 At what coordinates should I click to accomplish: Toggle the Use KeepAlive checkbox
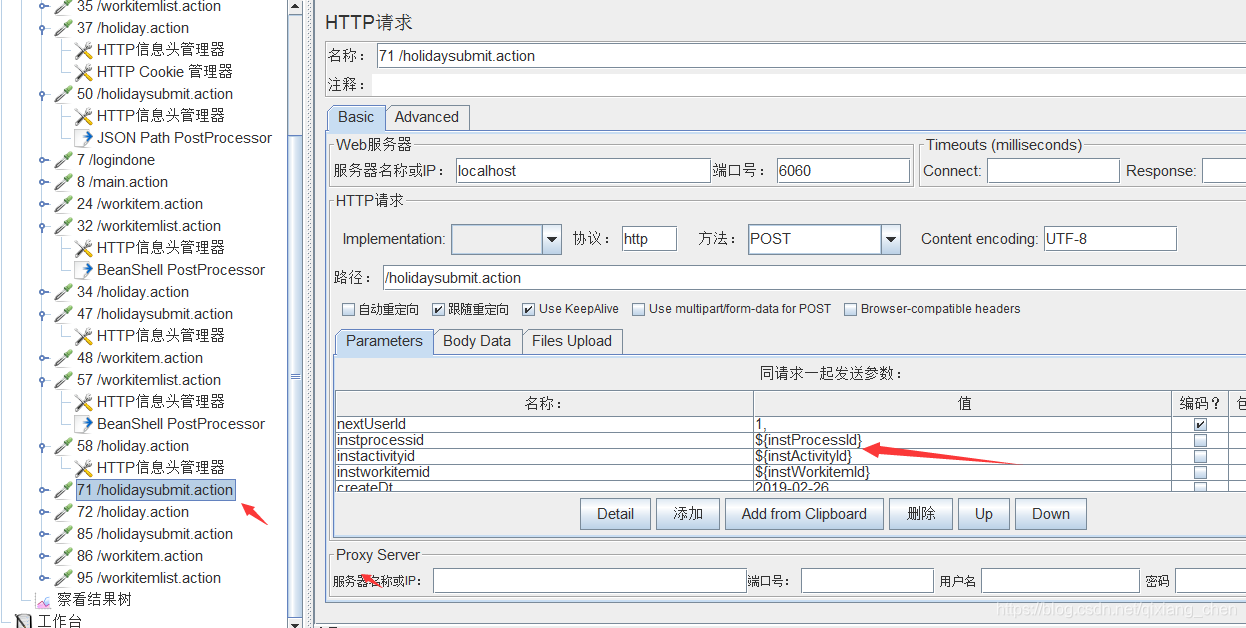pos(529,309)
